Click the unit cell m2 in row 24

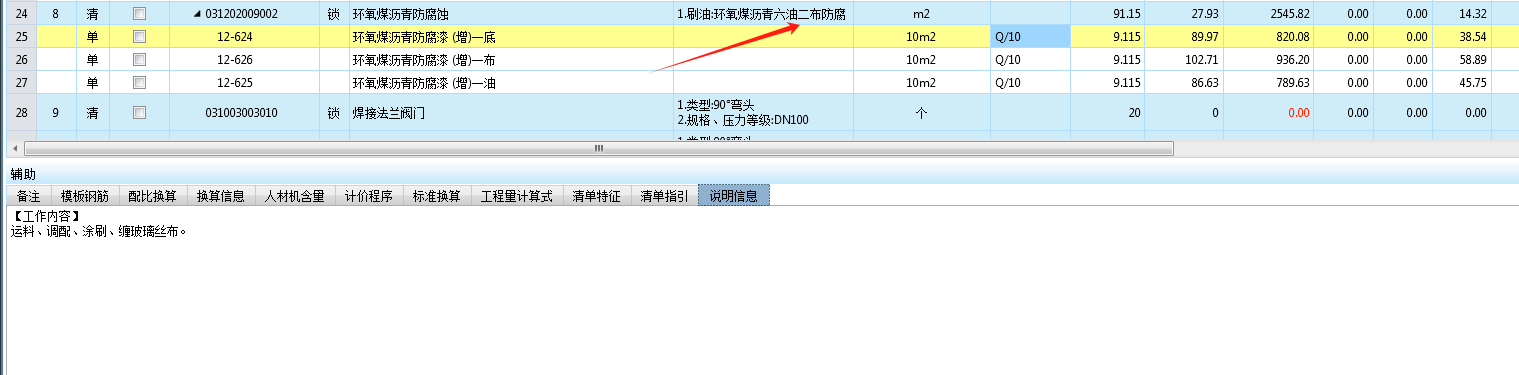pos(921,14)
